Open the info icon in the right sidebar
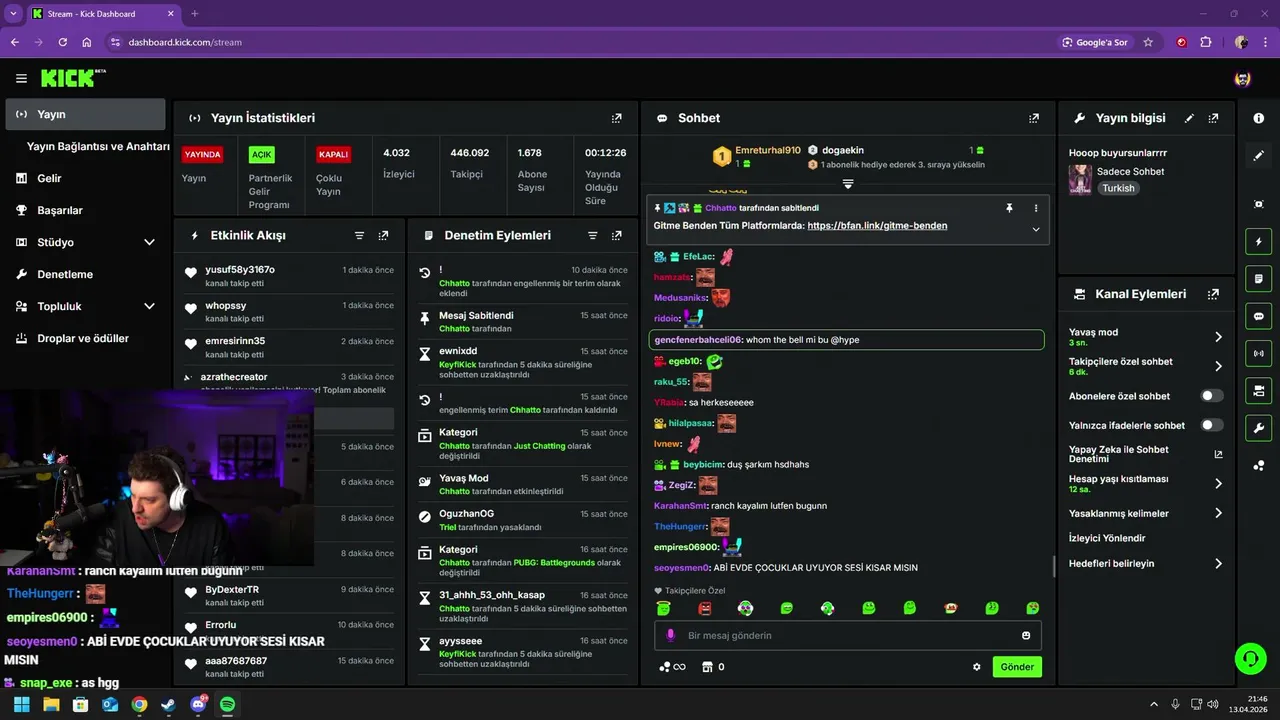The image size is (1280, 720). click(x=1259, y=118)
